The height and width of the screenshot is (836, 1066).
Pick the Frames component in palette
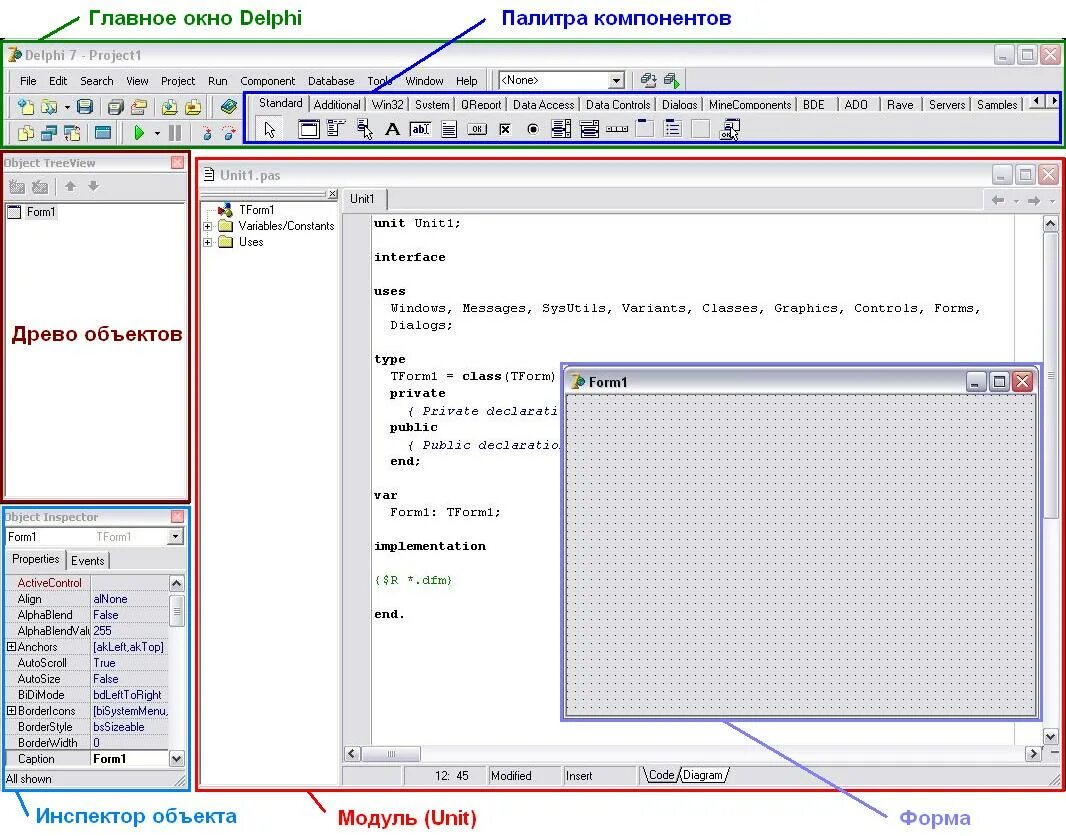(x=309, y=128)
